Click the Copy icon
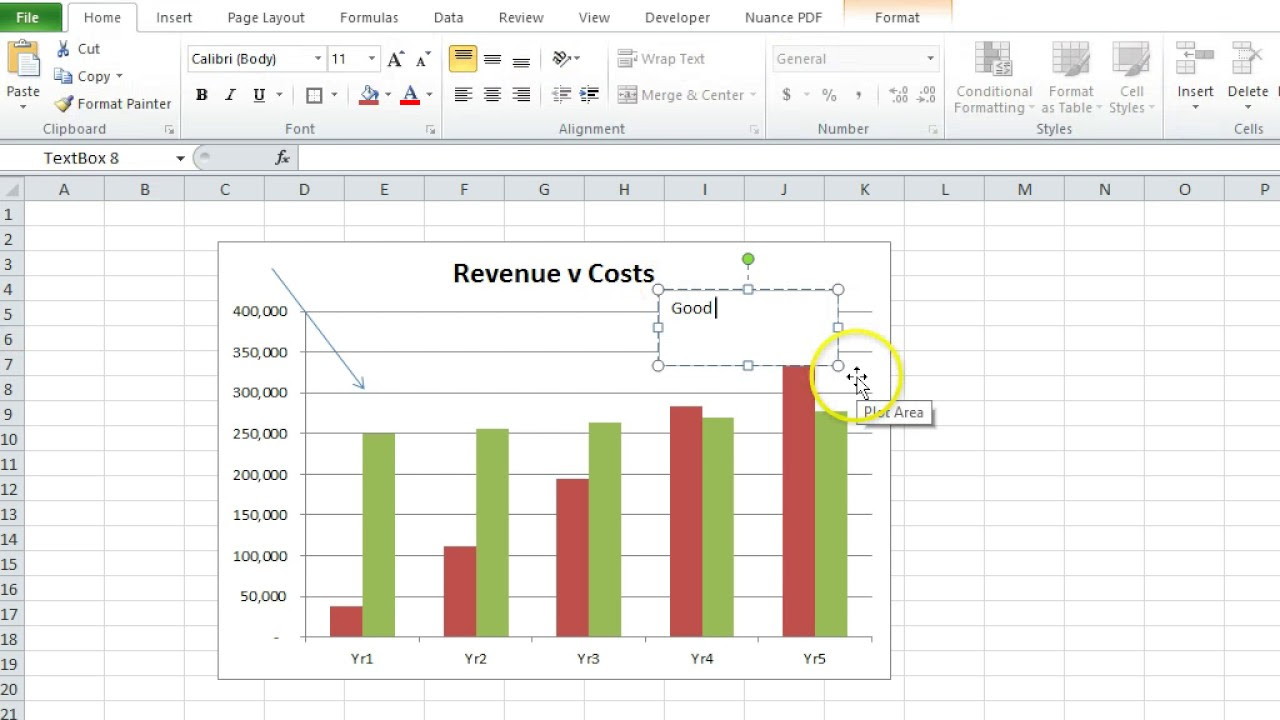Screen dimensions: 1280x720 [x=63, y=76]
